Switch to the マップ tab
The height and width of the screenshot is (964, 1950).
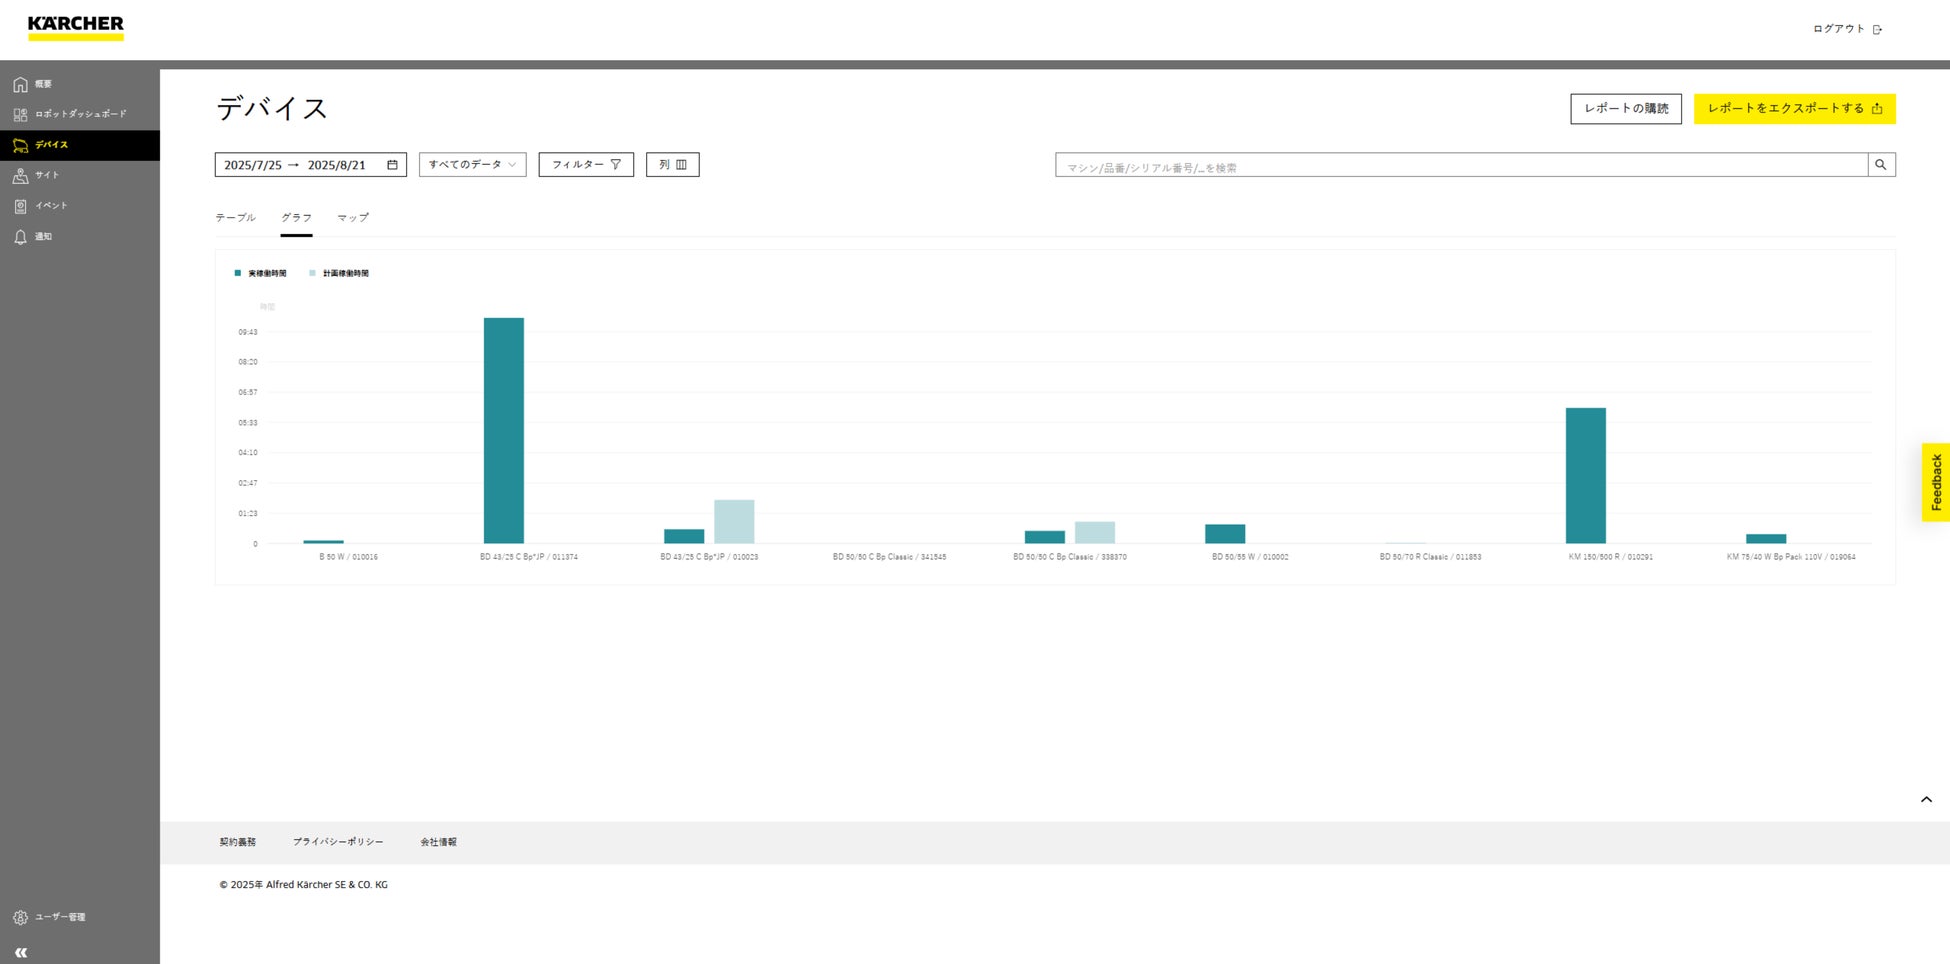[353, 218]
